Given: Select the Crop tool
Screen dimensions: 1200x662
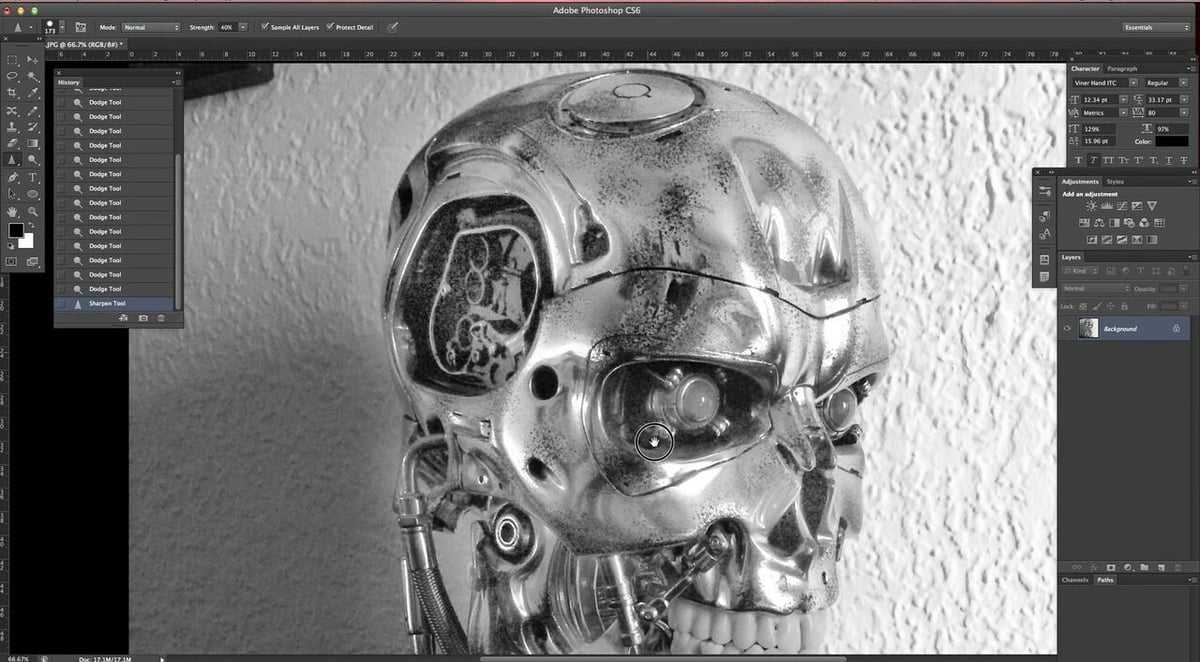Looking at the screenshot, I should click(13, 93).
